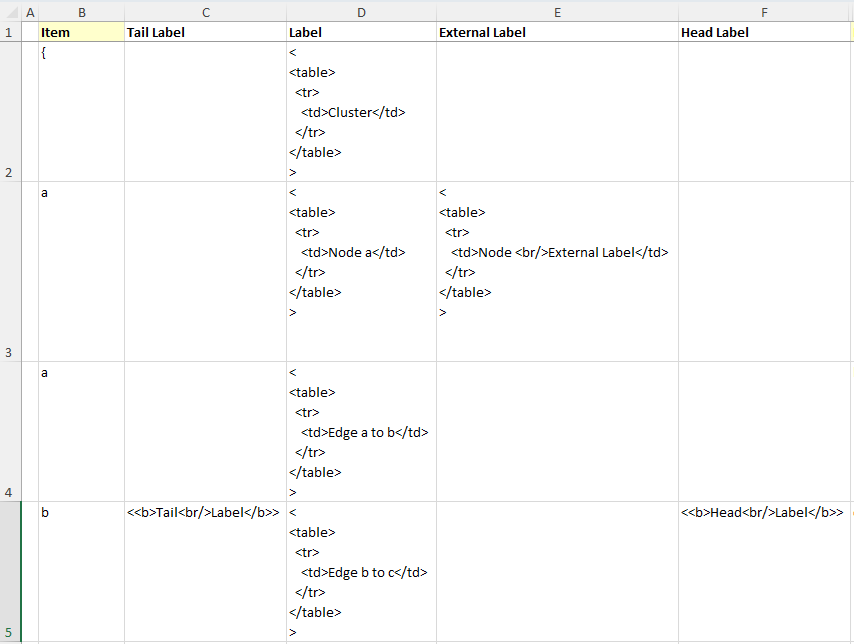
Task: Click the Select All corner of the grid
Action: click(x=10, y=11)
